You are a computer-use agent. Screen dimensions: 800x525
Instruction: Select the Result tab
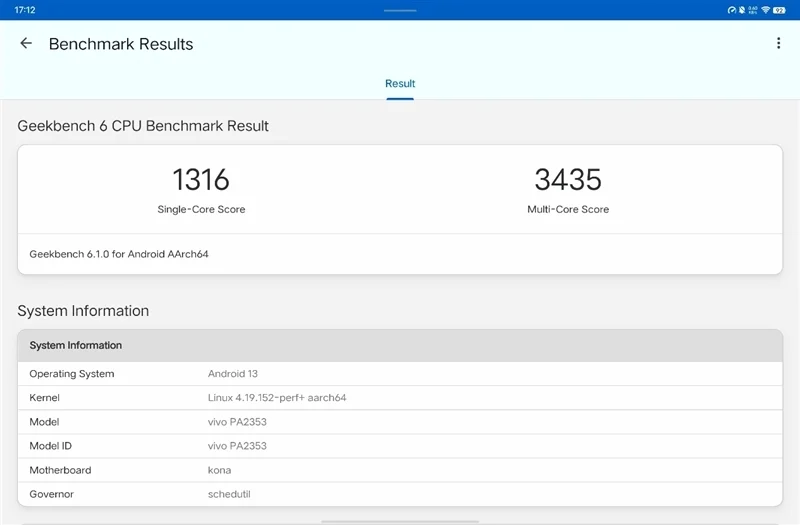tap(400, 84)
